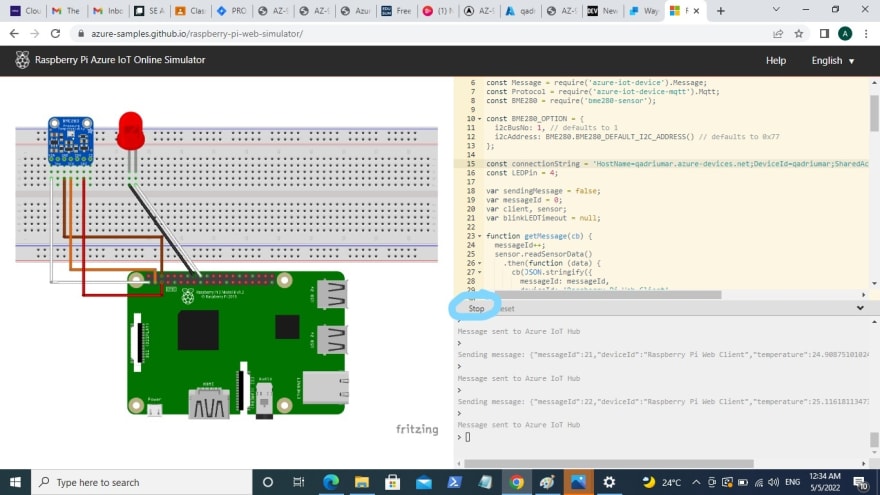This screenshot has width=880, height=495.
Task: Open the weather widget showing 24°C
Action: 662,482
